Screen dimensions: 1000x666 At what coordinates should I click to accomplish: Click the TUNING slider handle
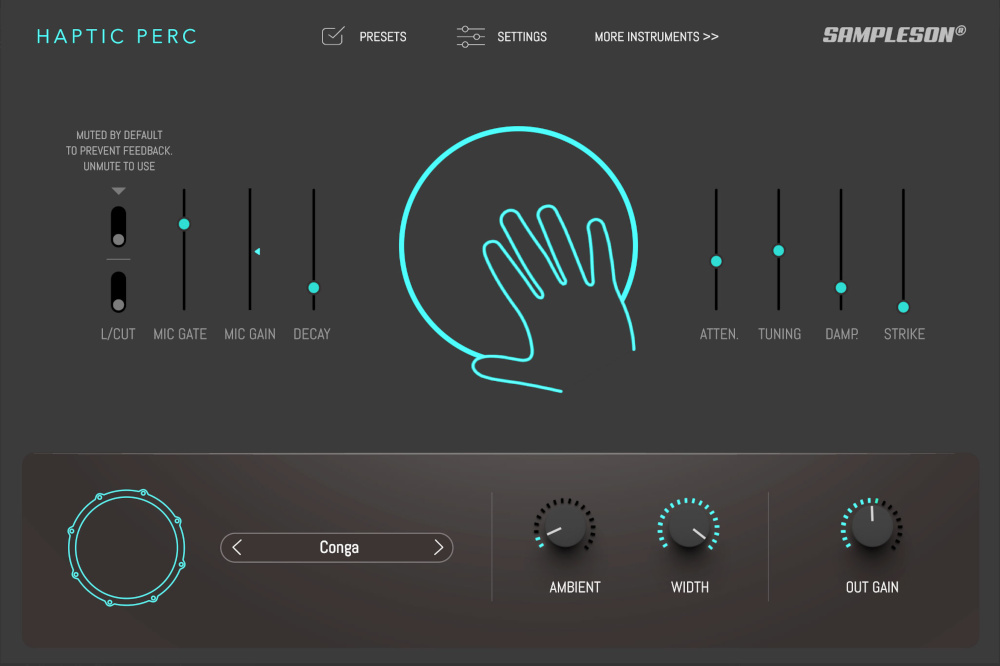point(779,251)
